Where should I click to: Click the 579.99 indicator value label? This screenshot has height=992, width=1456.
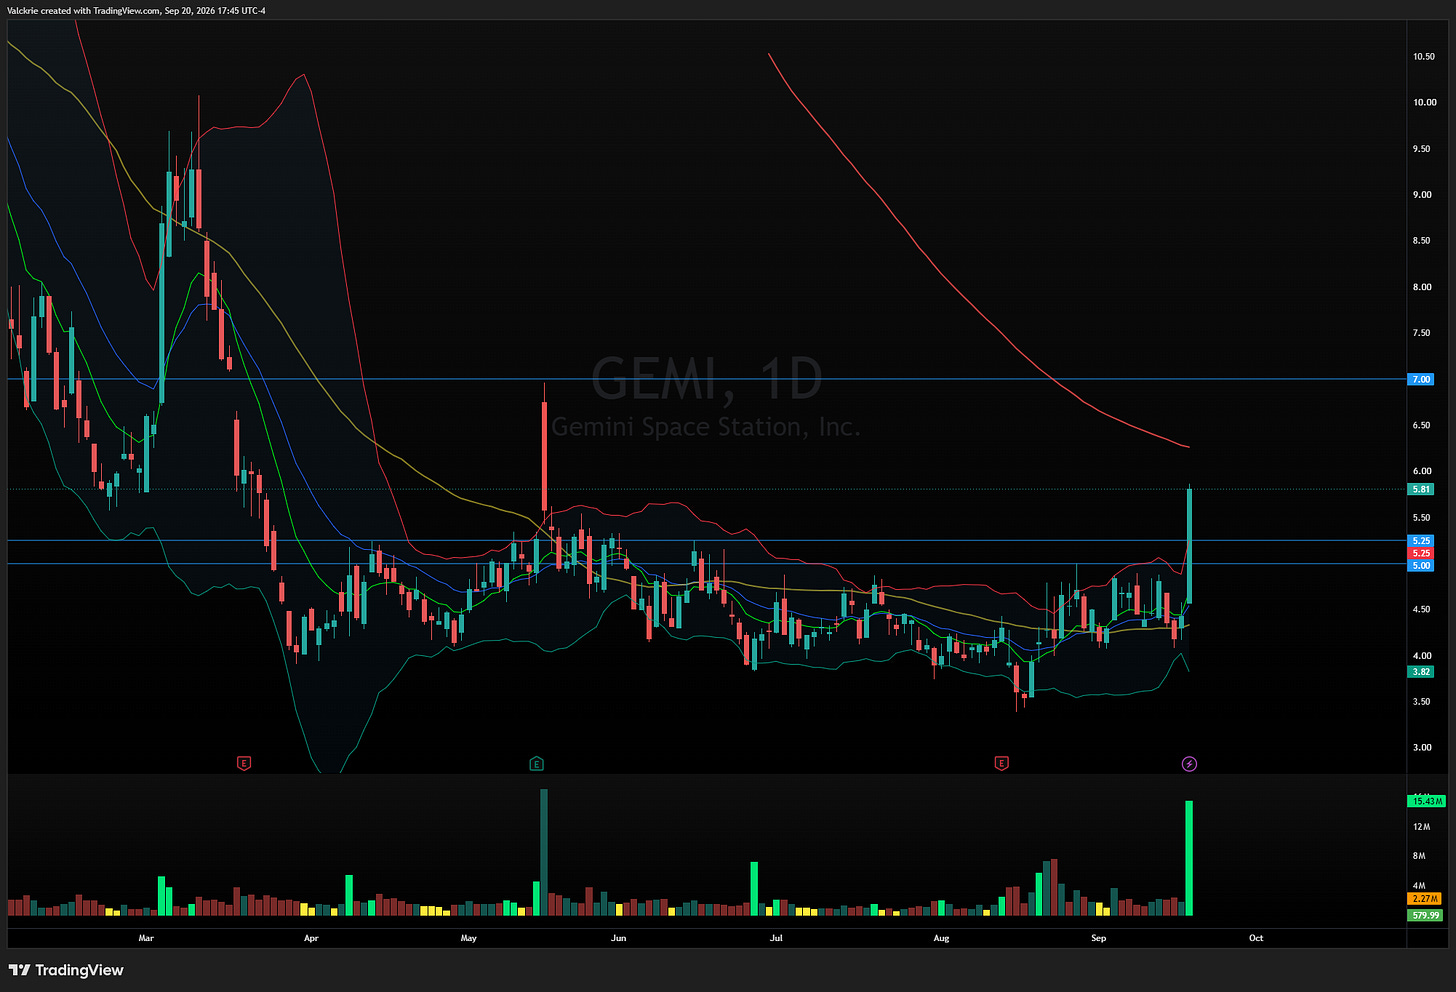pyautogui.click(x=1425, y=915)
